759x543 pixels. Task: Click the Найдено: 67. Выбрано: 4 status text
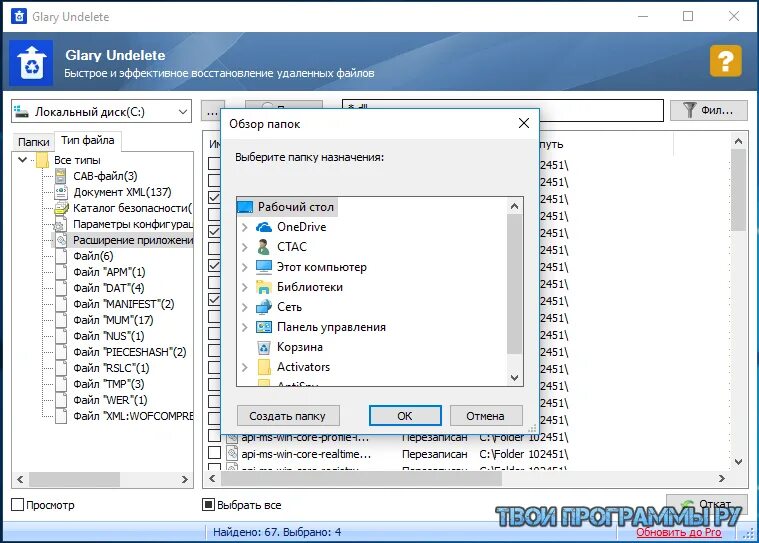[x=277, y=532]
